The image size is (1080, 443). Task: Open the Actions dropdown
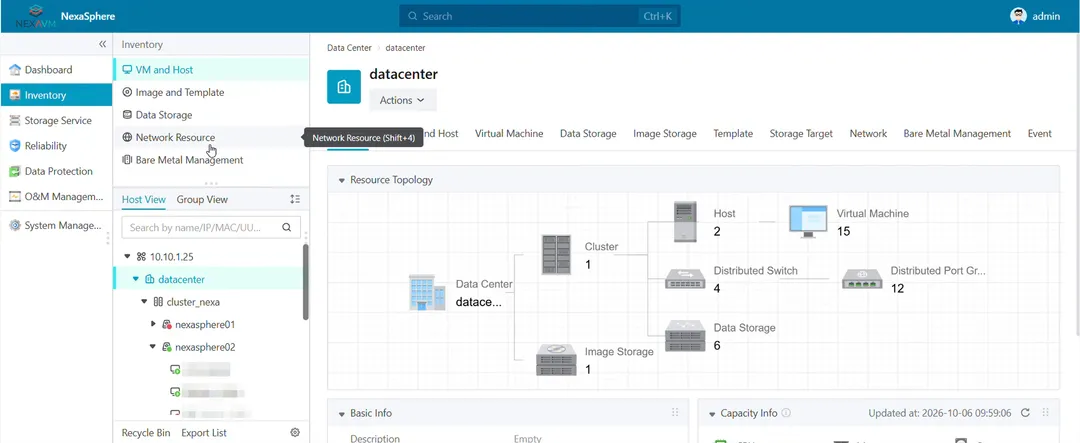point(403,100)
